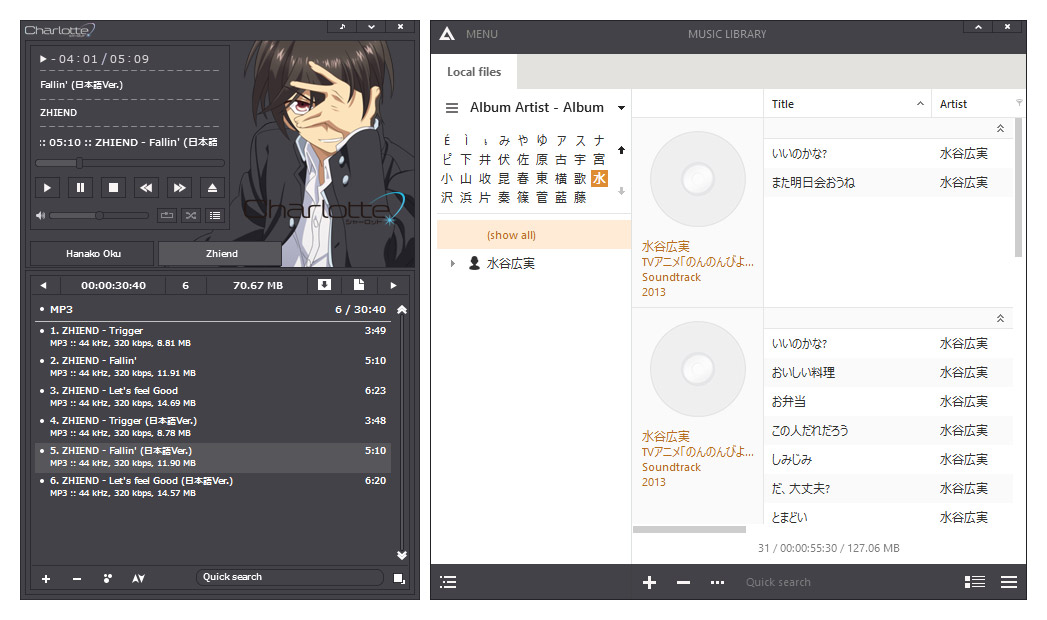Viewport: 1047px width, 620px height.
Task: Select the (show all) entry
Action: [x=534, y=235]
